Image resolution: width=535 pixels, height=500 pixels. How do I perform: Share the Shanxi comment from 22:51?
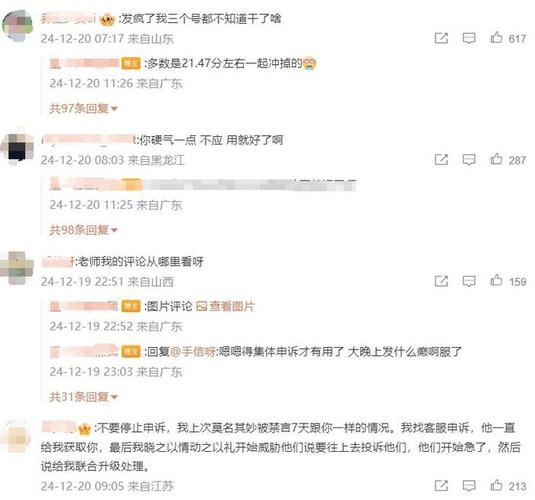click(x=441, y=281)
